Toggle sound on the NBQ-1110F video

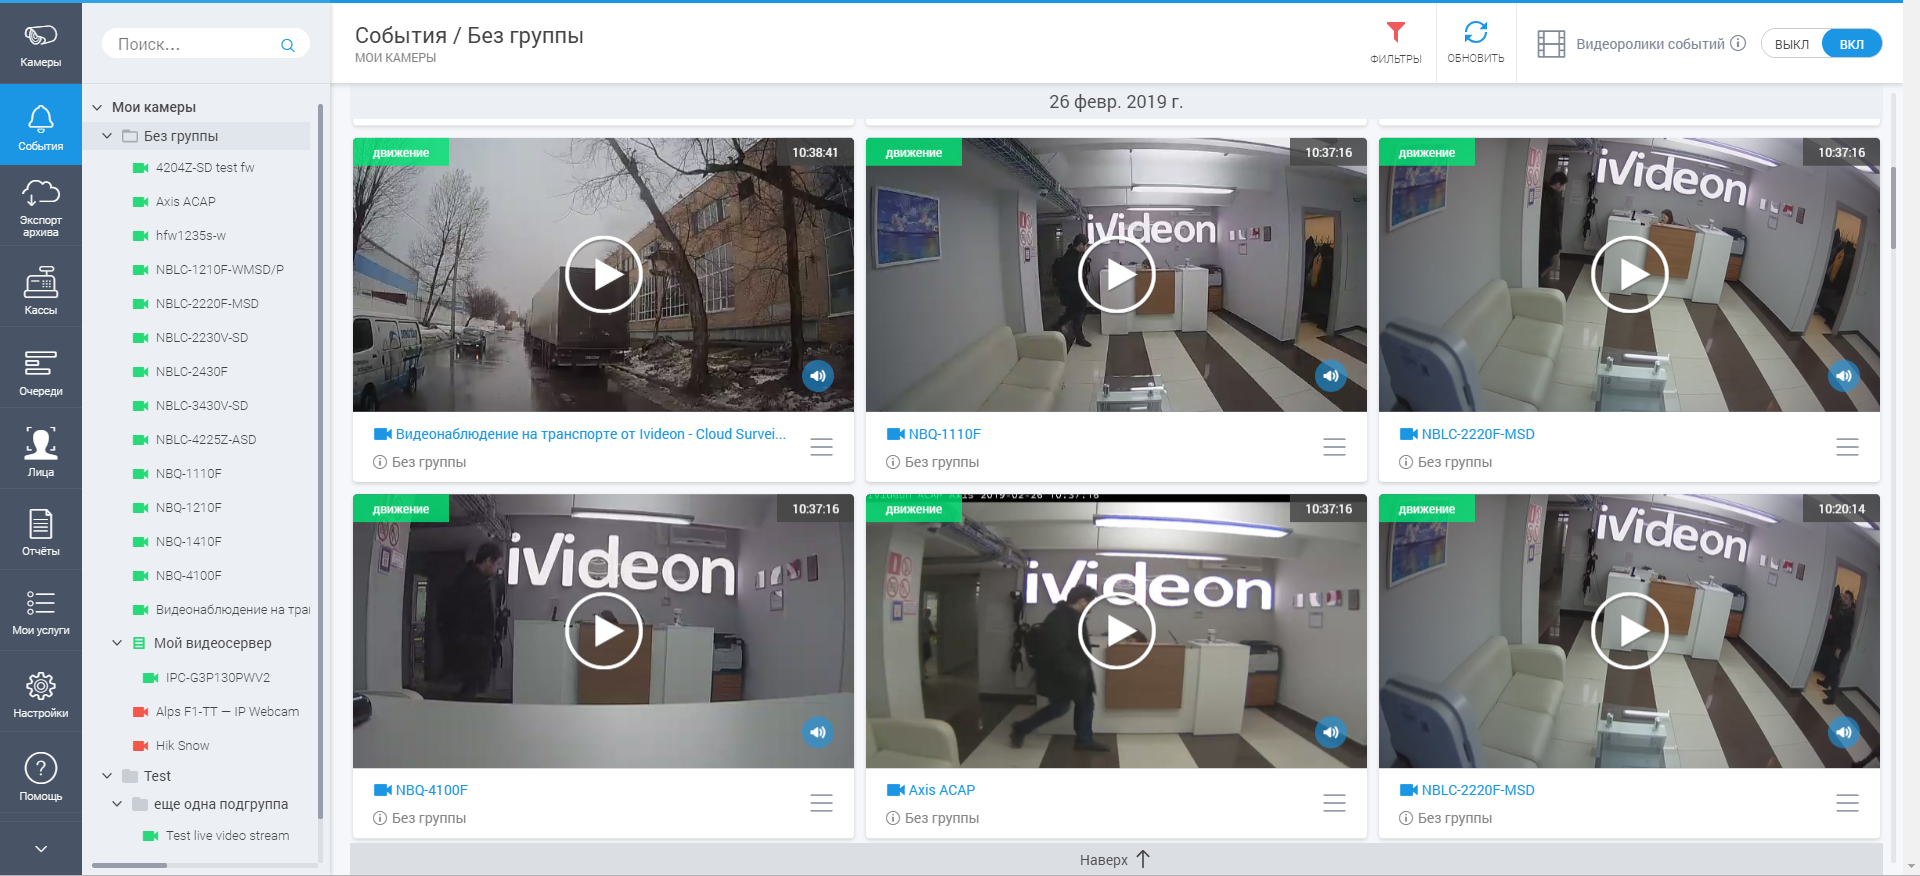tap(1331, 376)
